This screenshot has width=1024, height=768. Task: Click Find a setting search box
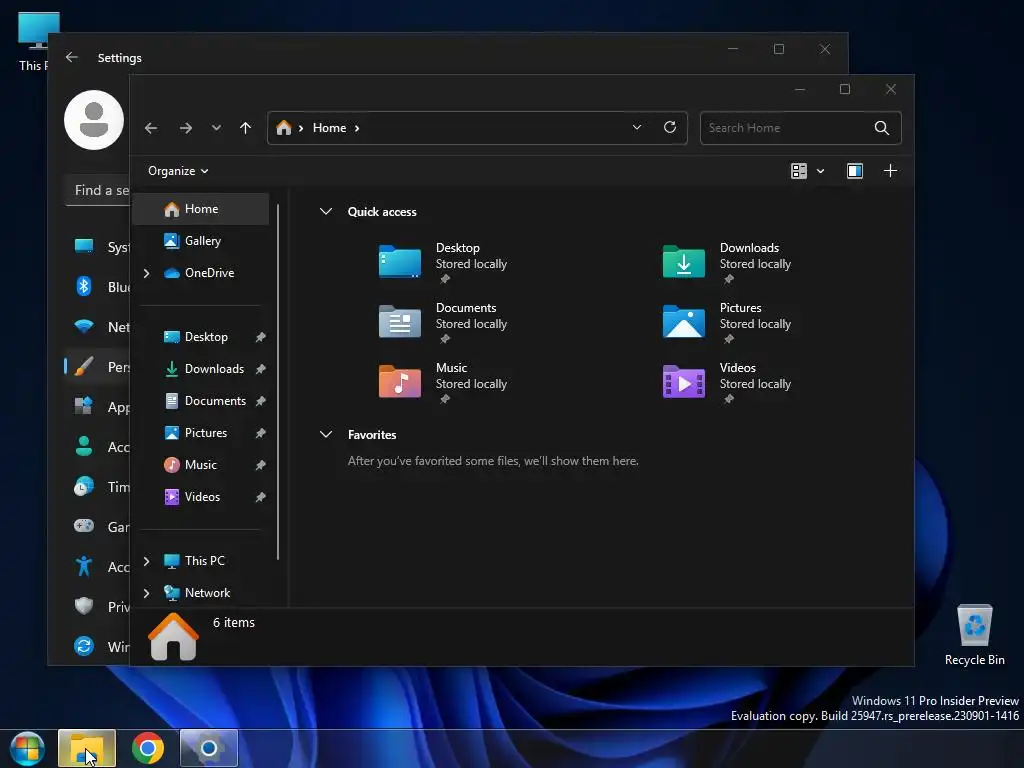(x=98, y=191)
